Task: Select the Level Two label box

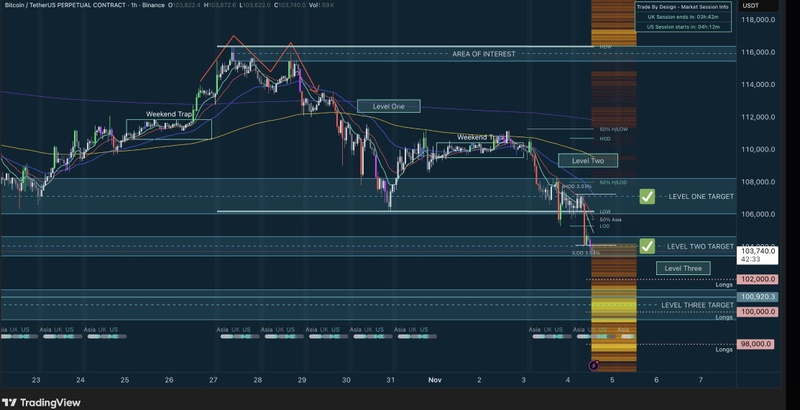Action: tap(588, 161)
